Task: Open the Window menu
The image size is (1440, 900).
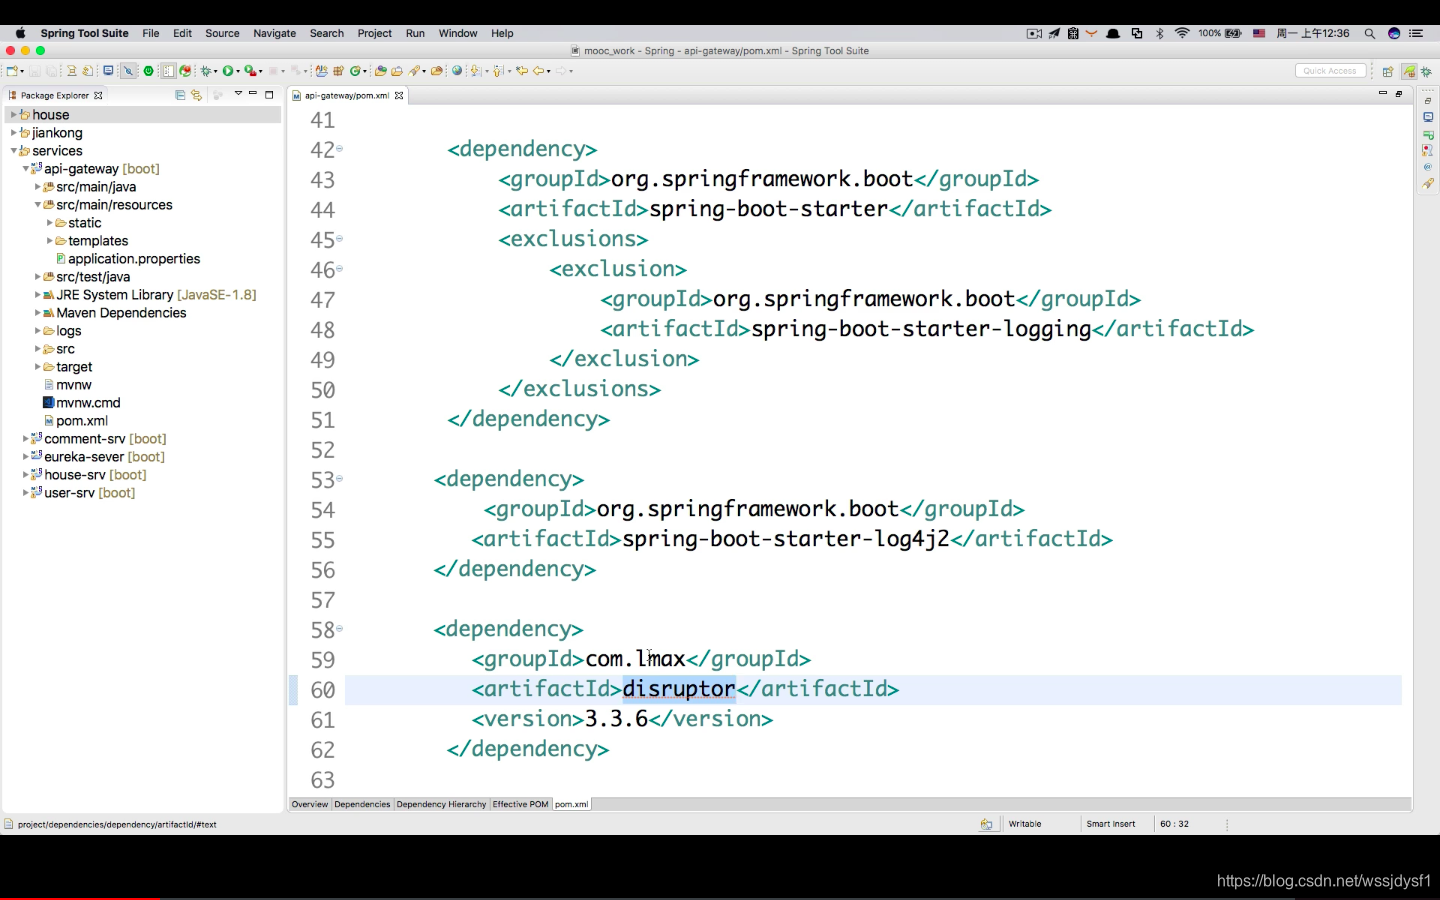Action: click(458, 33)
